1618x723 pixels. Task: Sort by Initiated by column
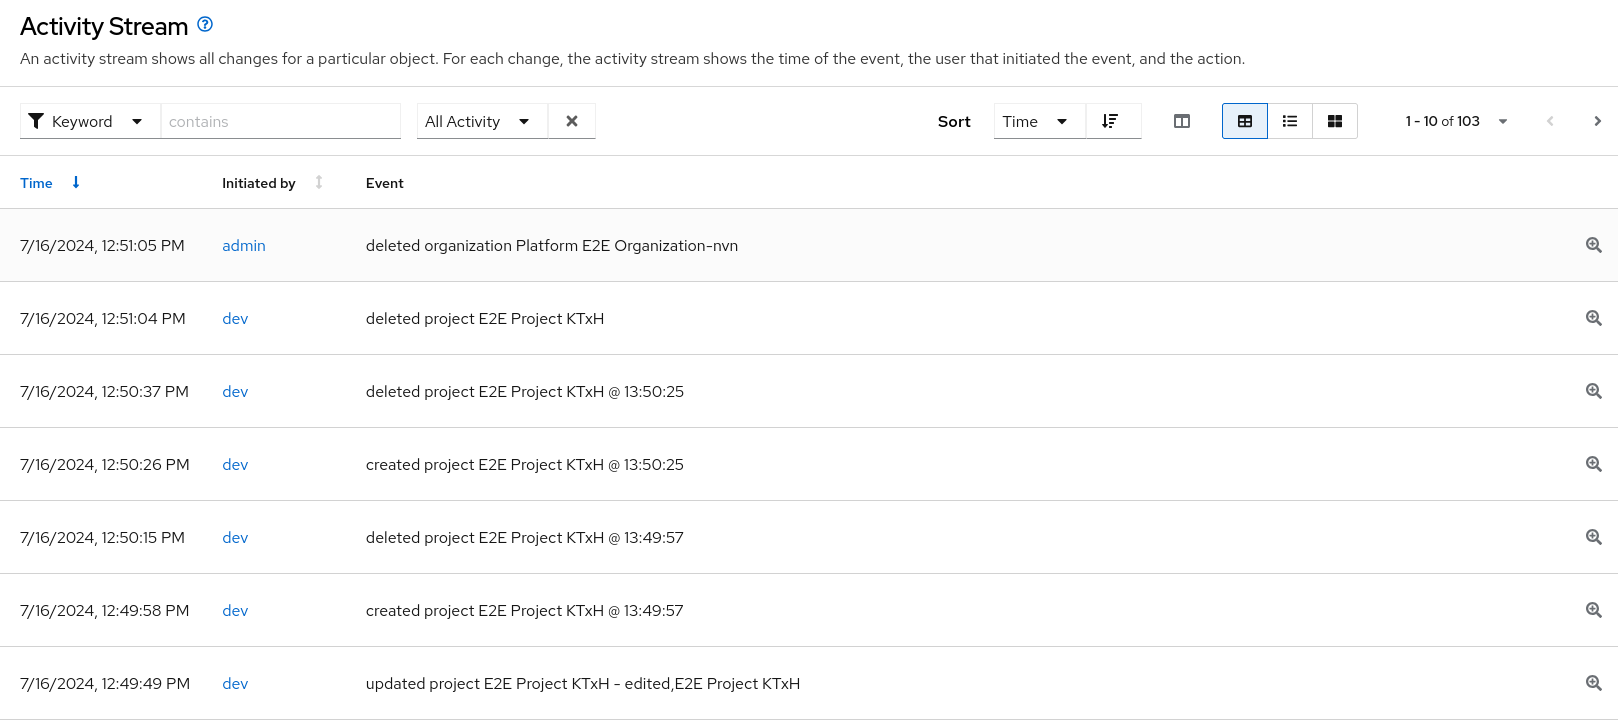[260, 183]
